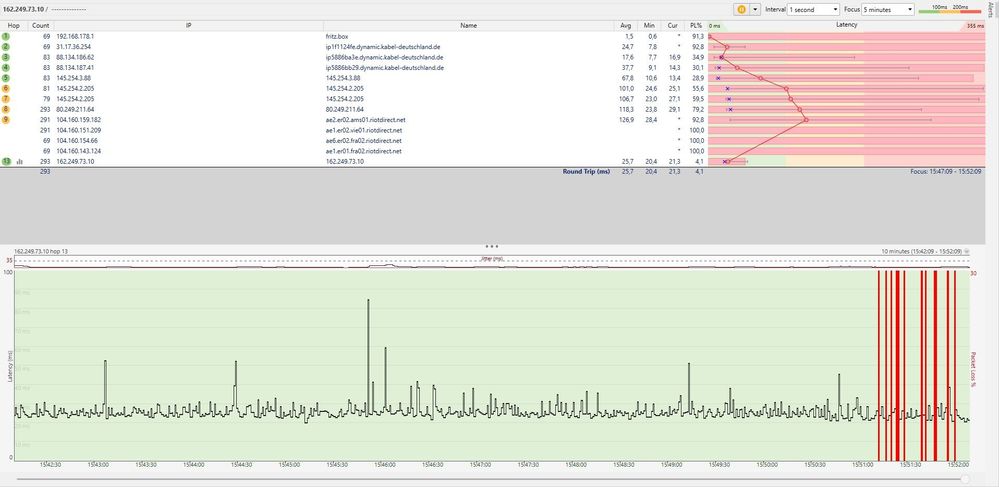The width and height of the screenshot is (999, 487).
Task: Click ip1f1124fe.dynamic.kabel-deutschland.de name
Action: click(x=384, y=47)
